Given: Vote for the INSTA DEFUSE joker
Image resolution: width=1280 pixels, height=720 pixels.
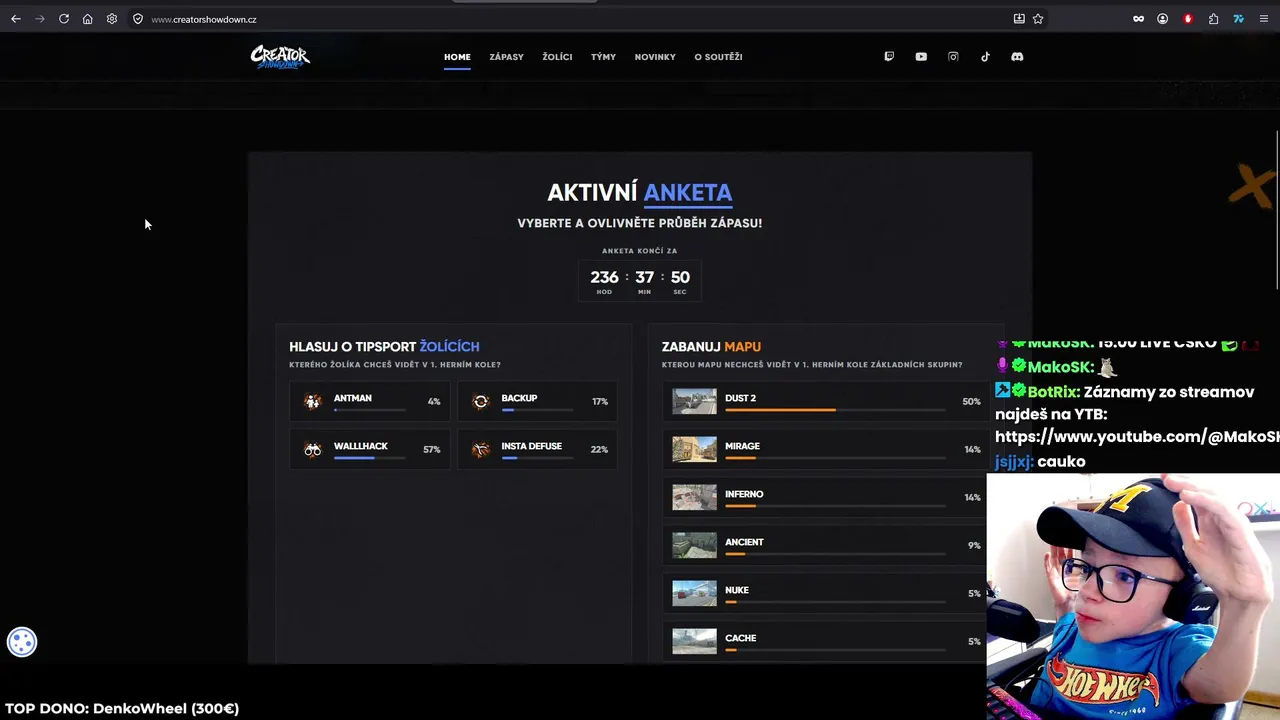Looking at the screenshot, I should point(538,449).
